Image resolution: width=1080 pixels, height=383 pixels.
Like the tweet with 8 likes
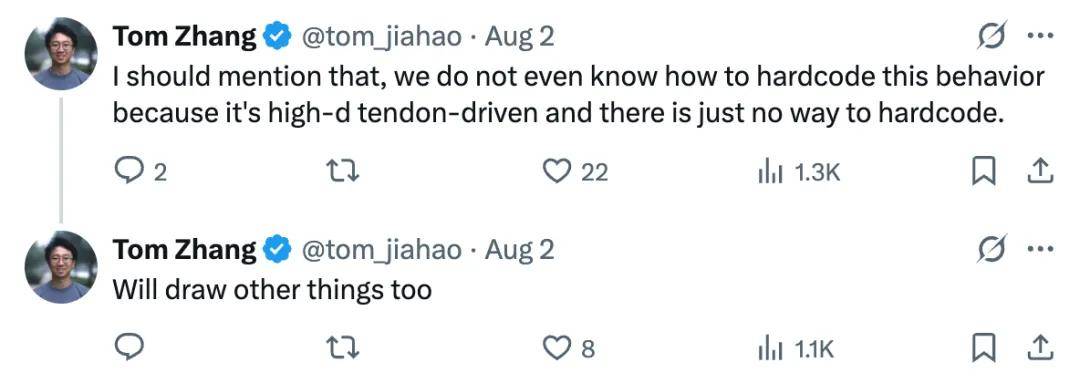pyautogui.click(x=569, y=349)
